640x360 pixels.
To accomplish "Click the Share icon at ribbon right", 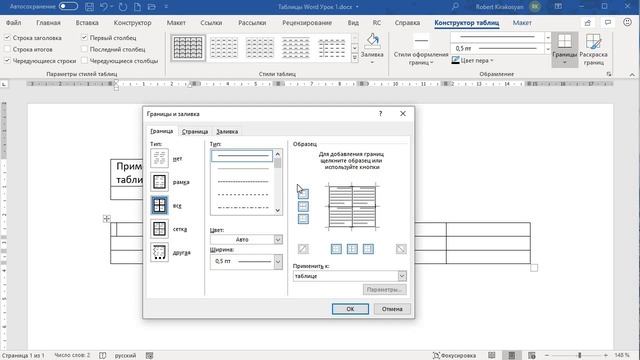I will (588, 23).
